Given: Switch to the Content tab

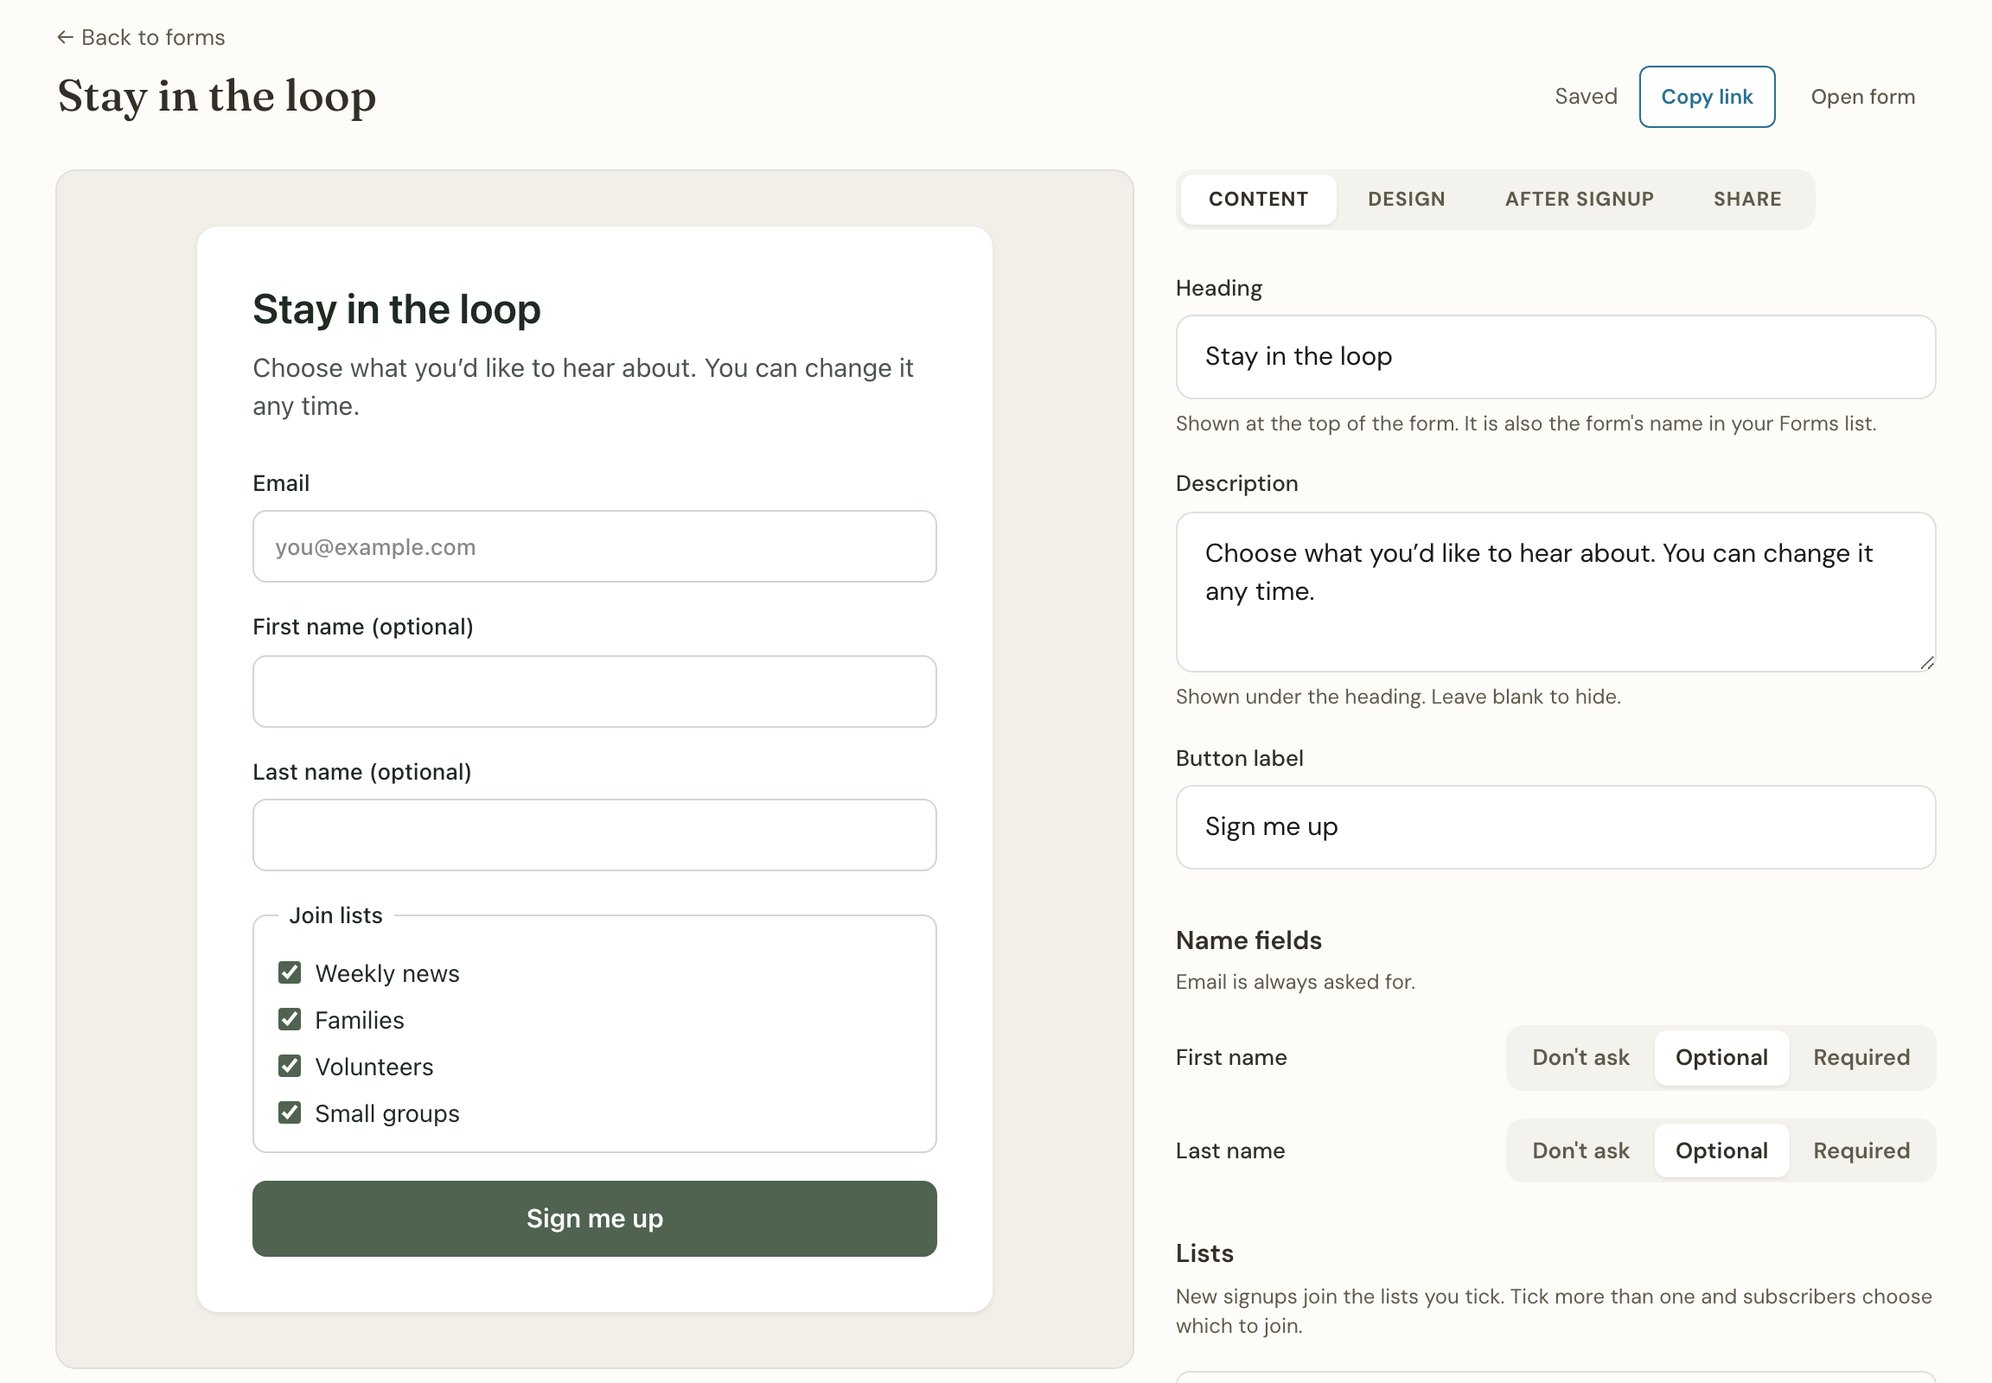Looking at the screenshot, I should (1258, 199).
